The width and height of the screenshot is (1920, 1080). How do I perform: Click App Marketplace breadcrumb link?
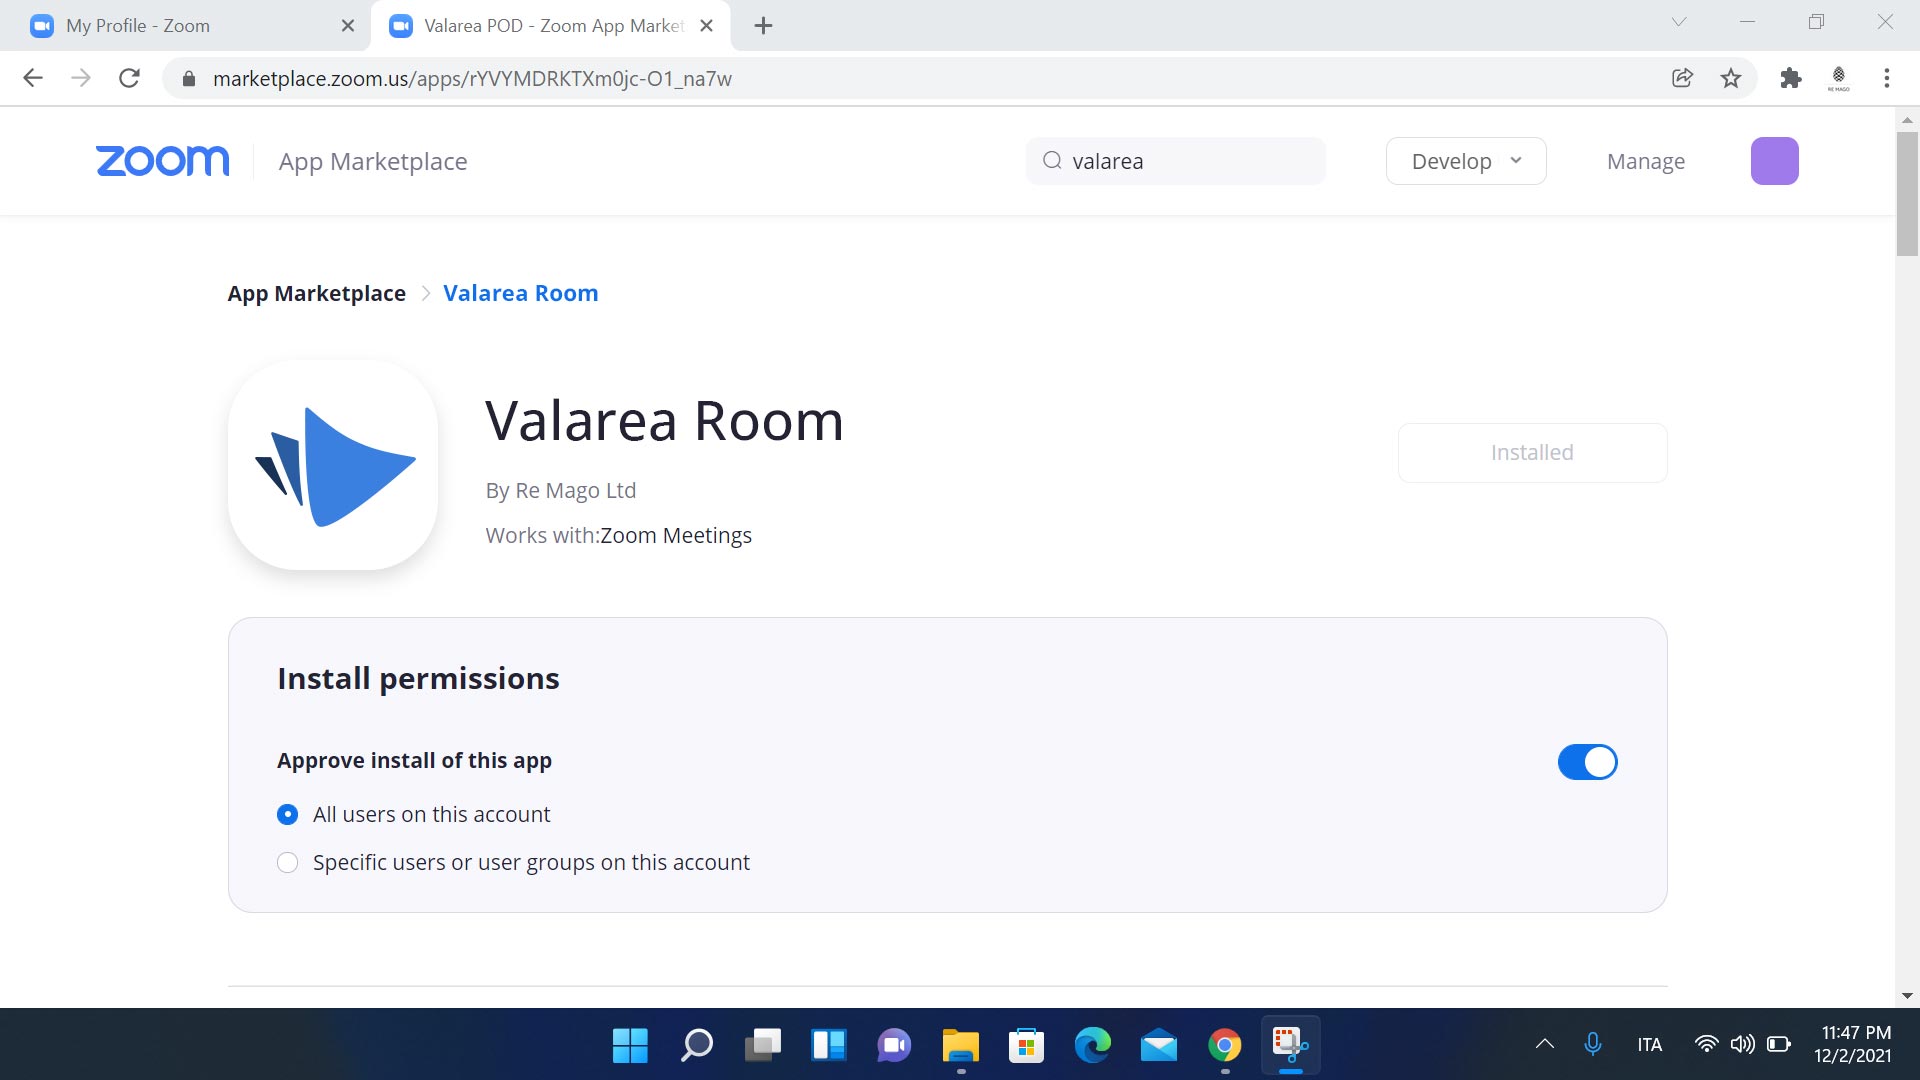tap(316, 293)
